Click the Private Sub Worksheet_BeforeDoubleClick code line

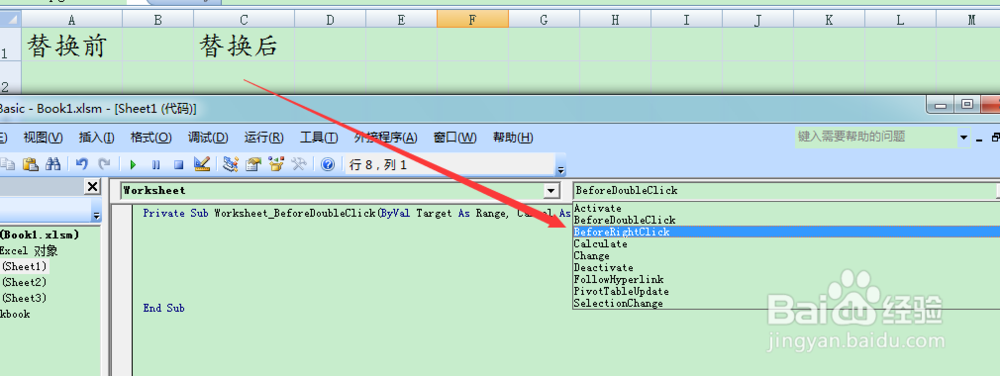click(356, 213)
